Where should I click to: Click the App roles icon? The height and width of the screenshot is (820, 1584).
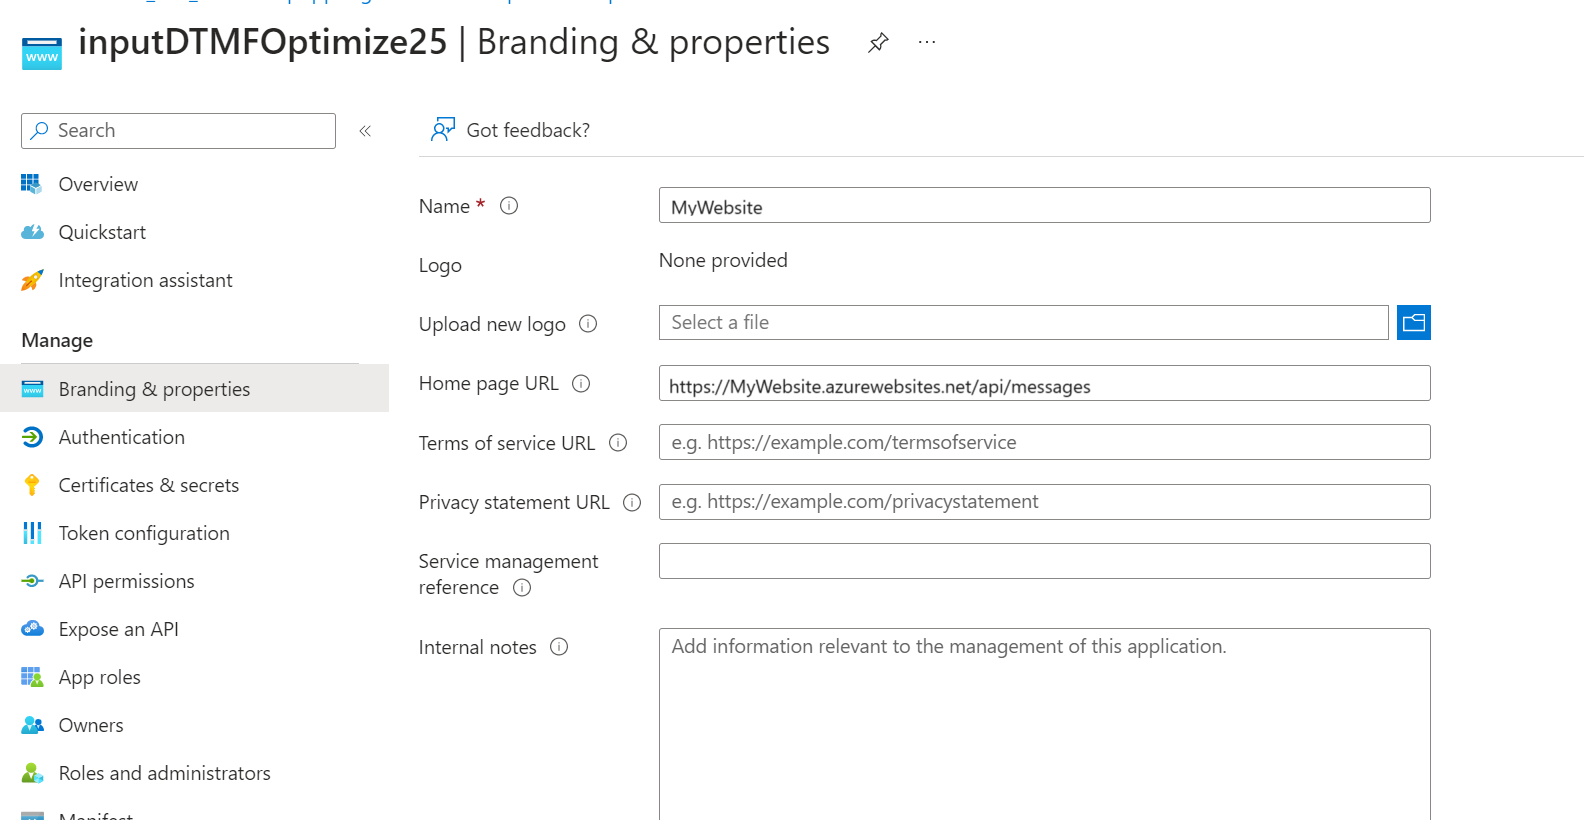tap(32, 677)
